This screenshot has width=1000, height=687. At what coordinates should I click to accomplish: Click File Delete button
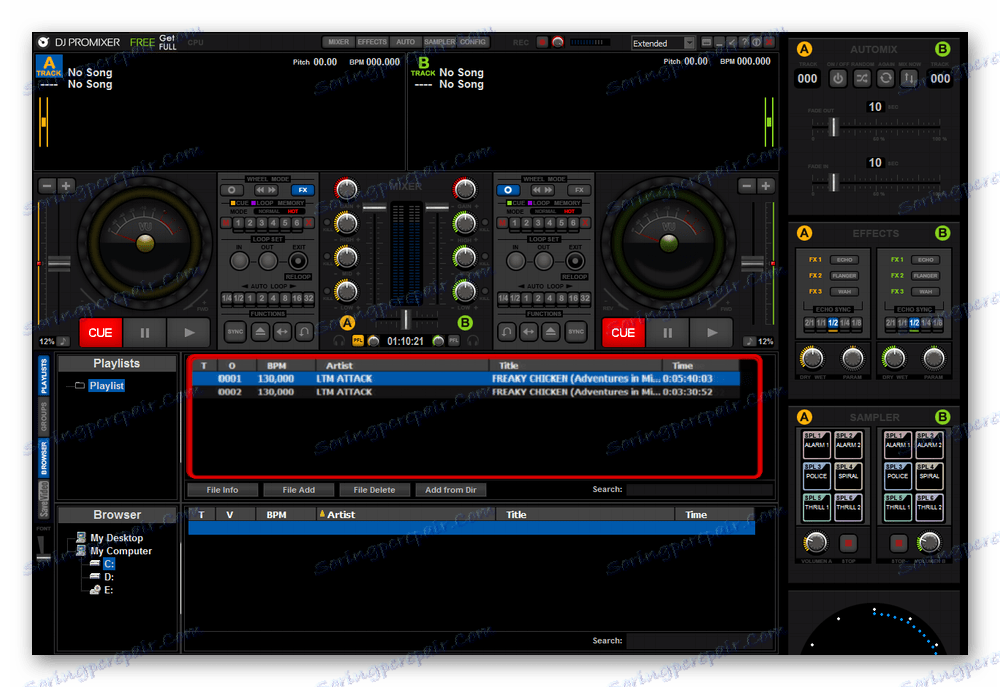click(x=374, y=490)
